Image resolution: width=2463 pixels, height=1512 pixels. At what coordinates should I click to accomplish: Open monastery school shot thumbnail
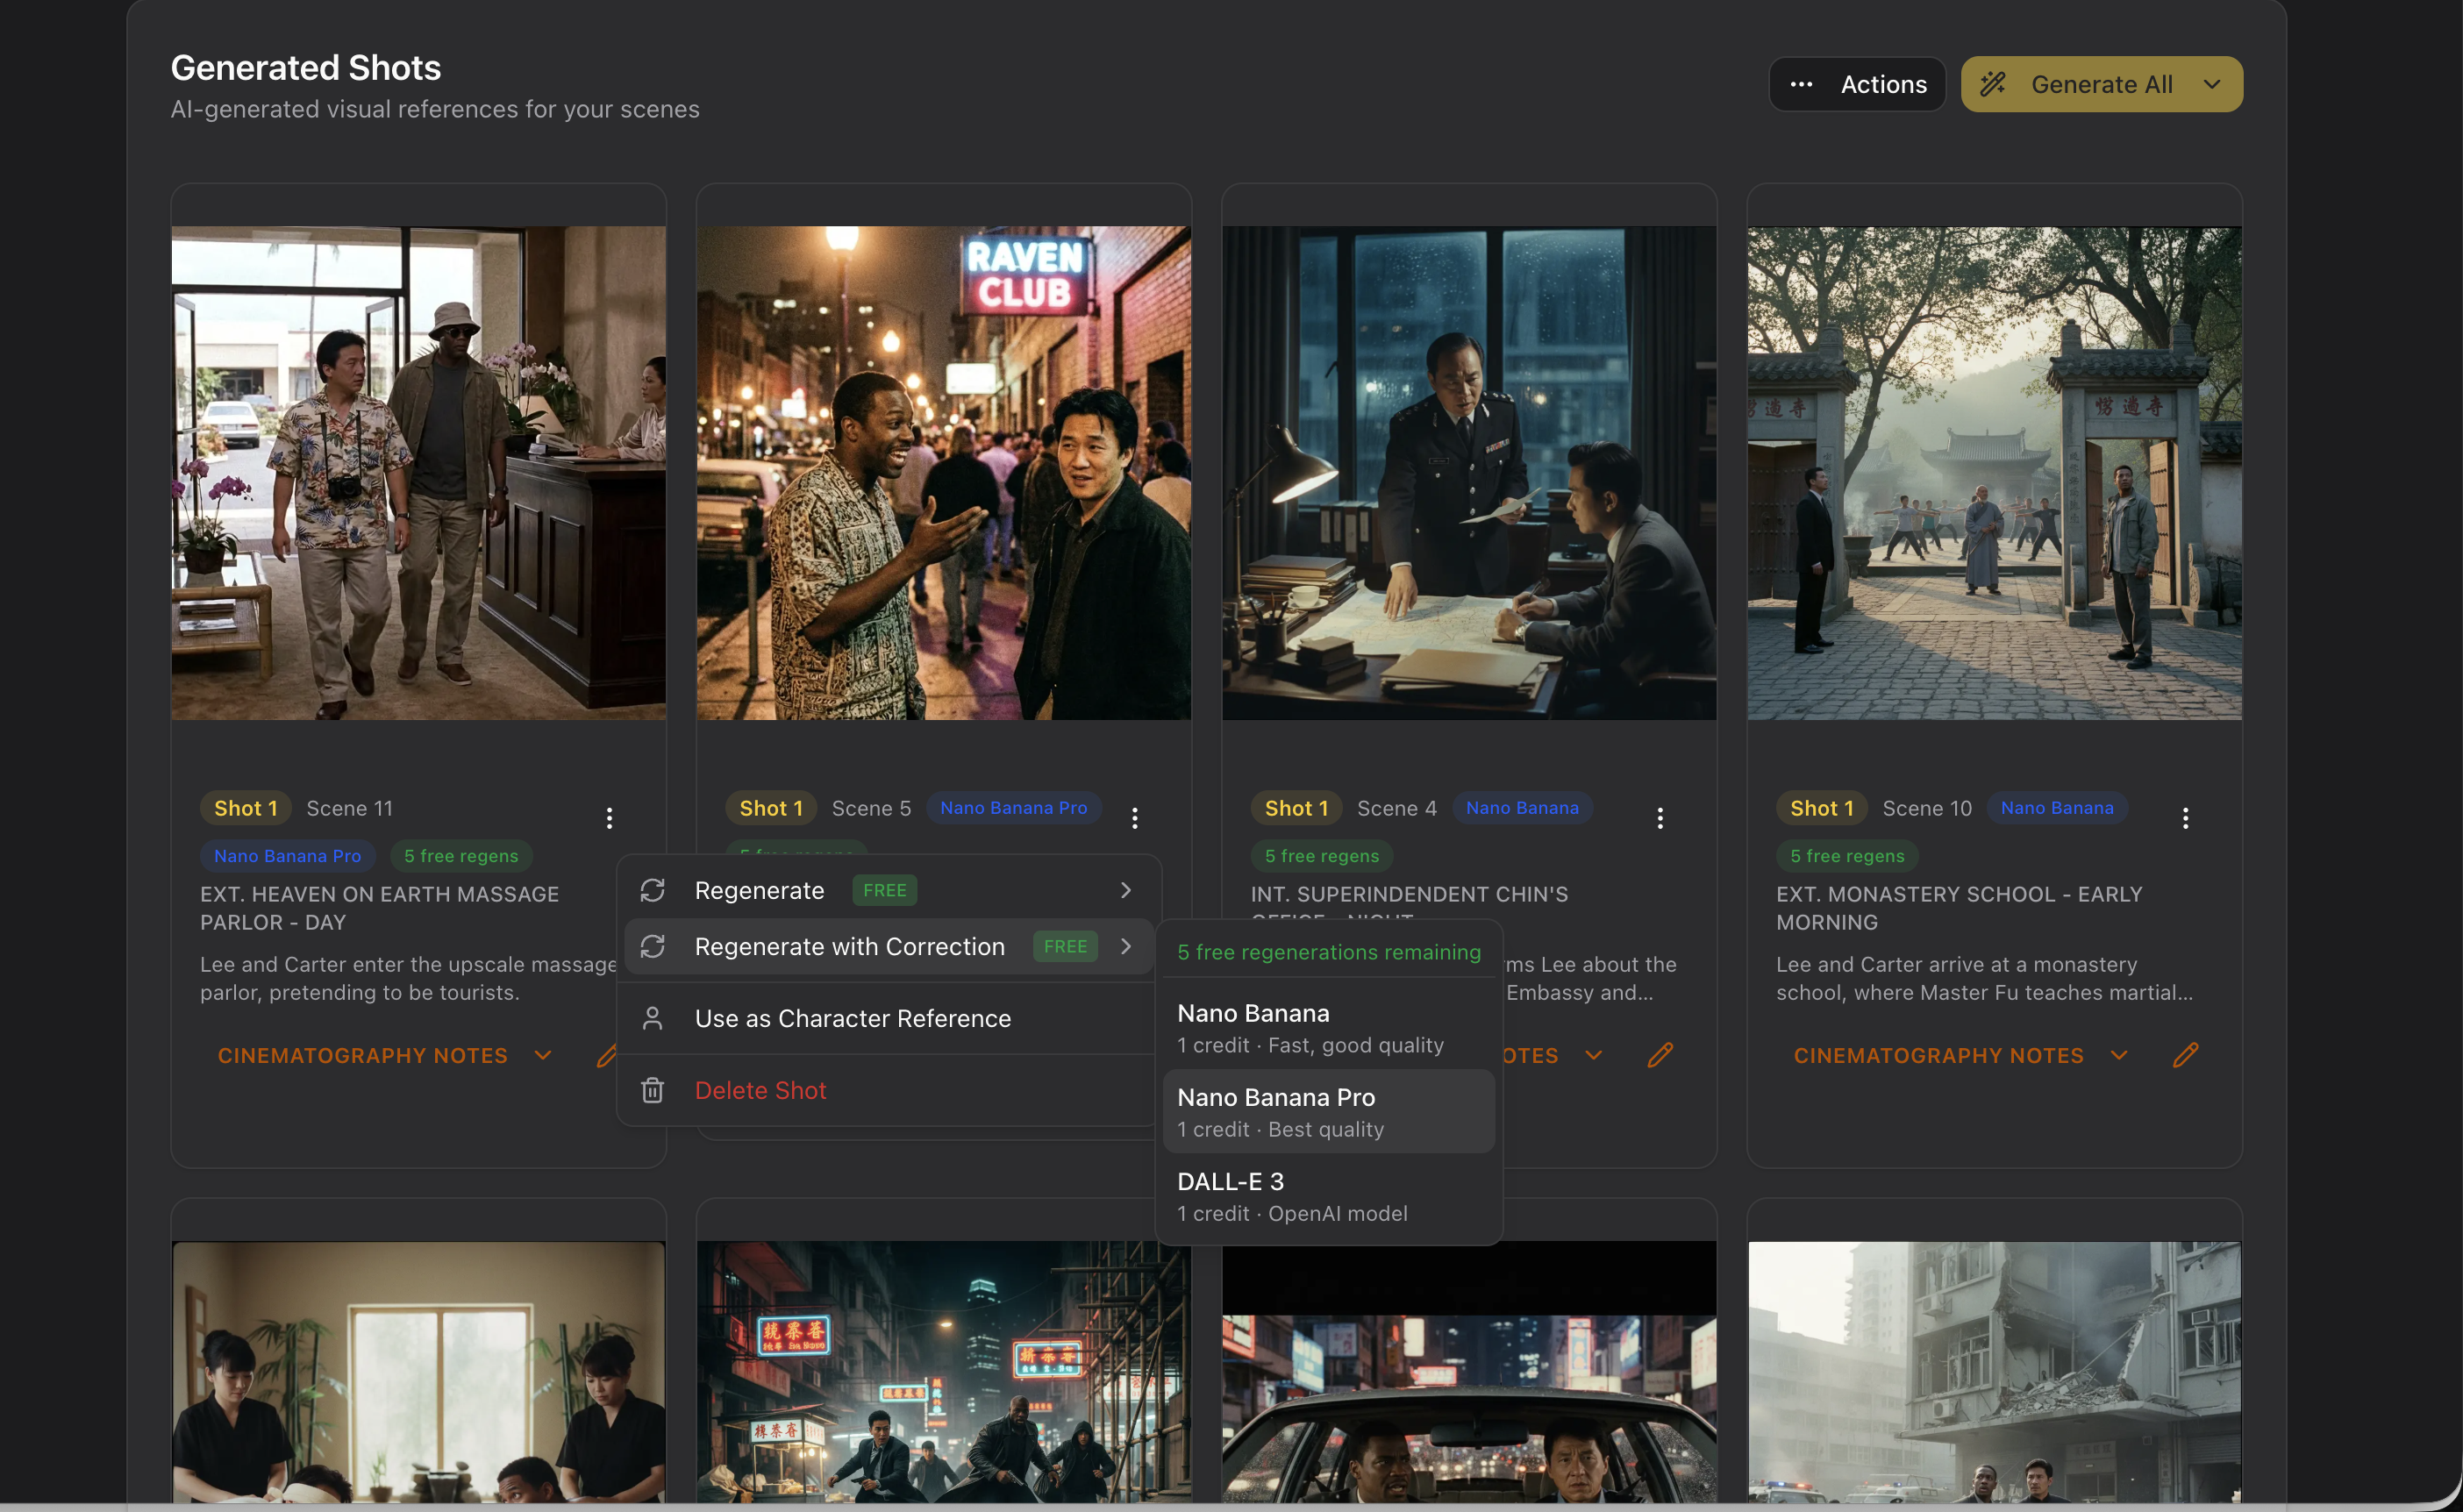tap(1994, 472)
